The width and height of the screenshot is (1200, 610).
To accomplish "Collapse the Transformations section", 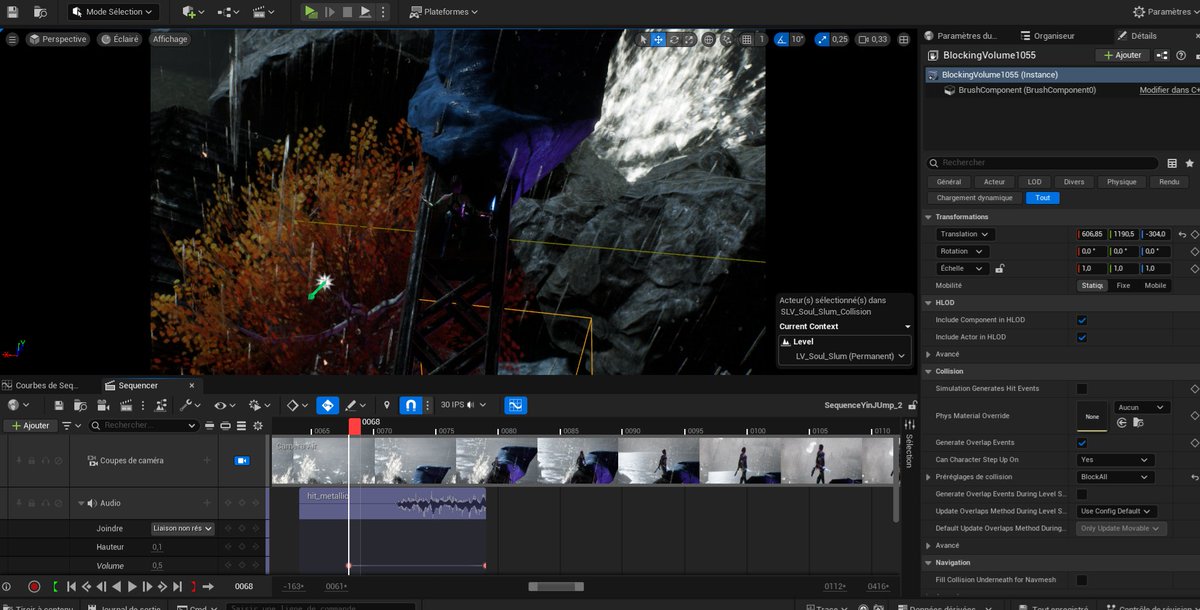I will pyautogui.click(x=928, y=217).
